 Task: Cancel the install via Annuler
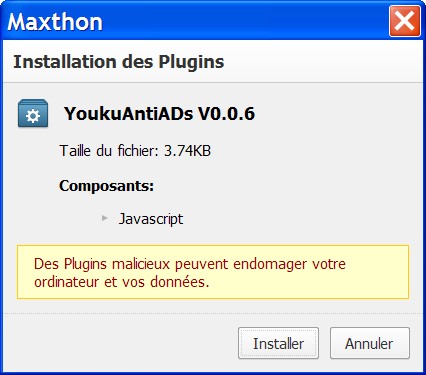pyautogui.click(x=370, y=343)
